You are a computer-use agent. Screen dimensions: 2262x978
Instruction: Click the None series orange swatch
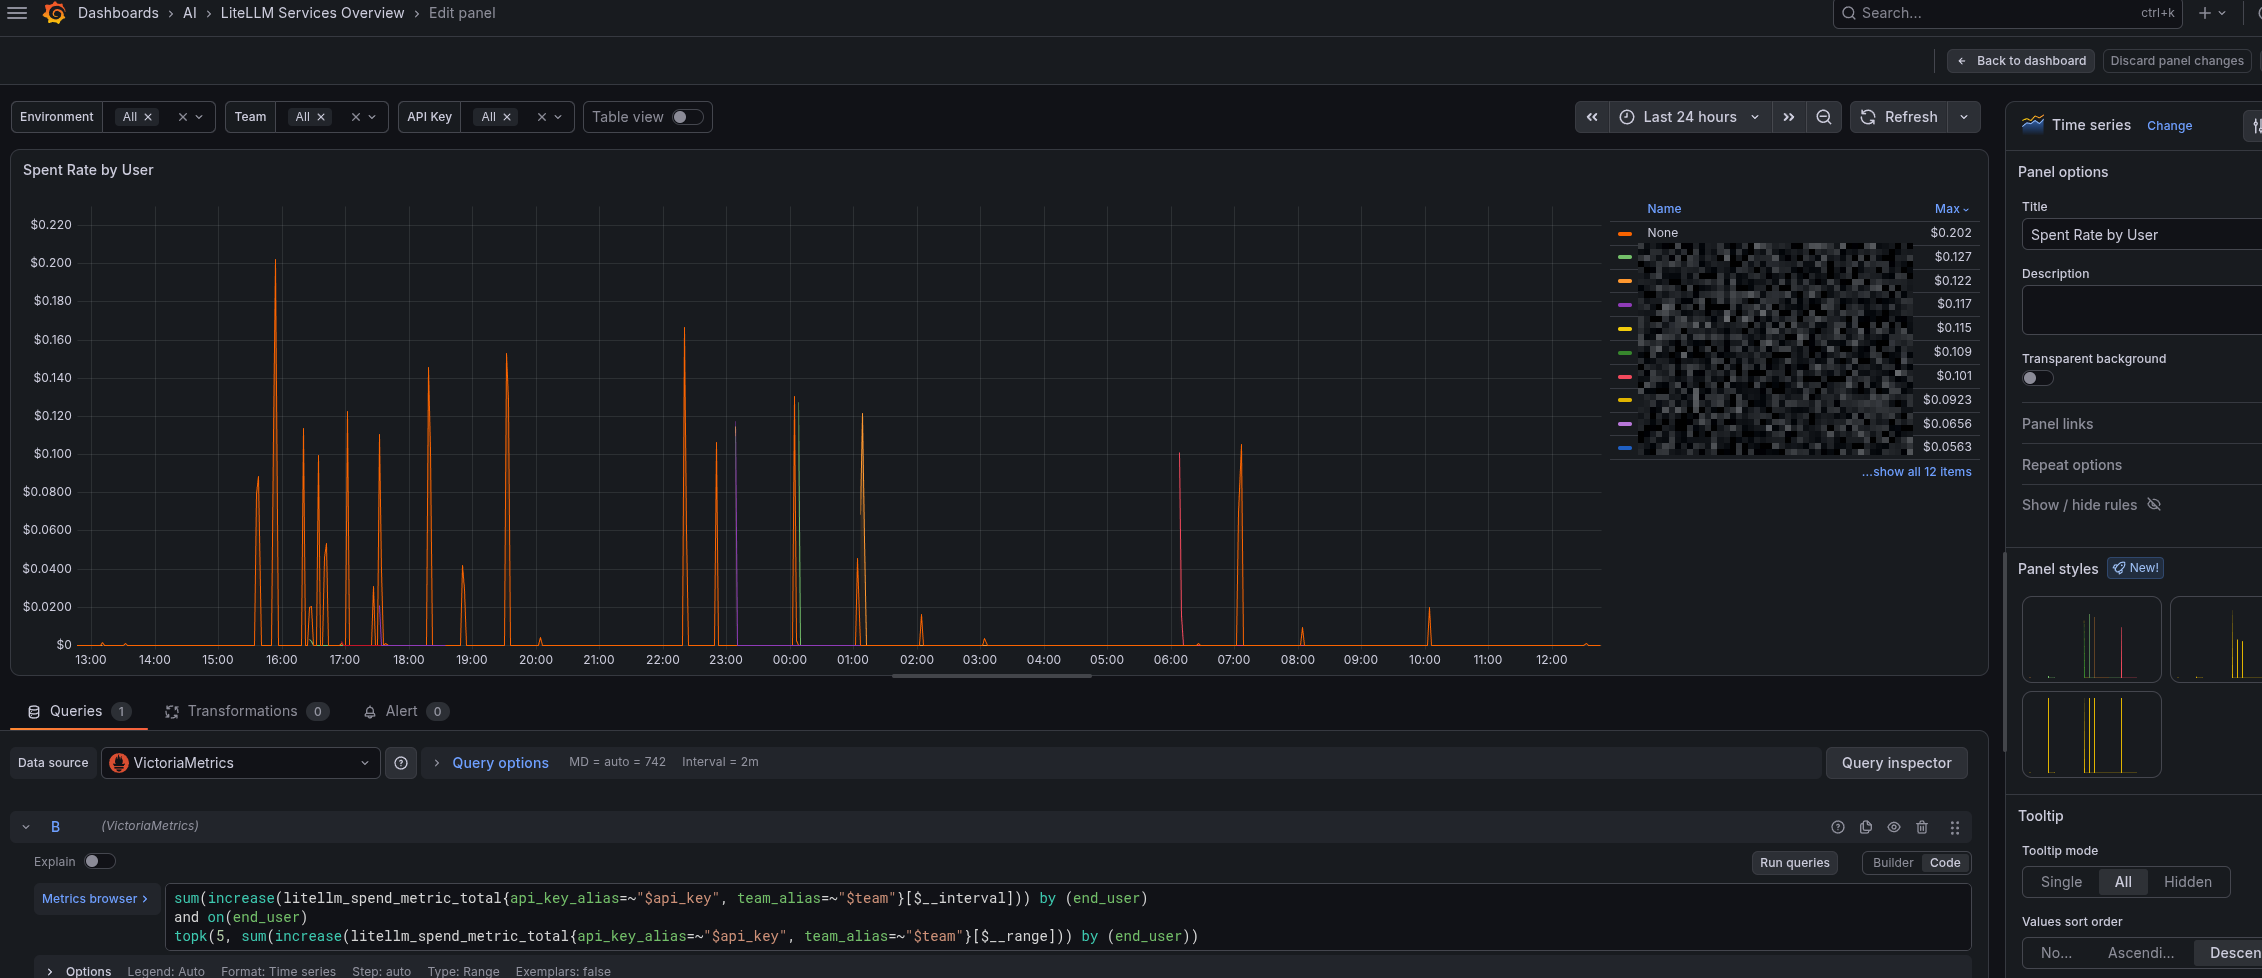1625,233
